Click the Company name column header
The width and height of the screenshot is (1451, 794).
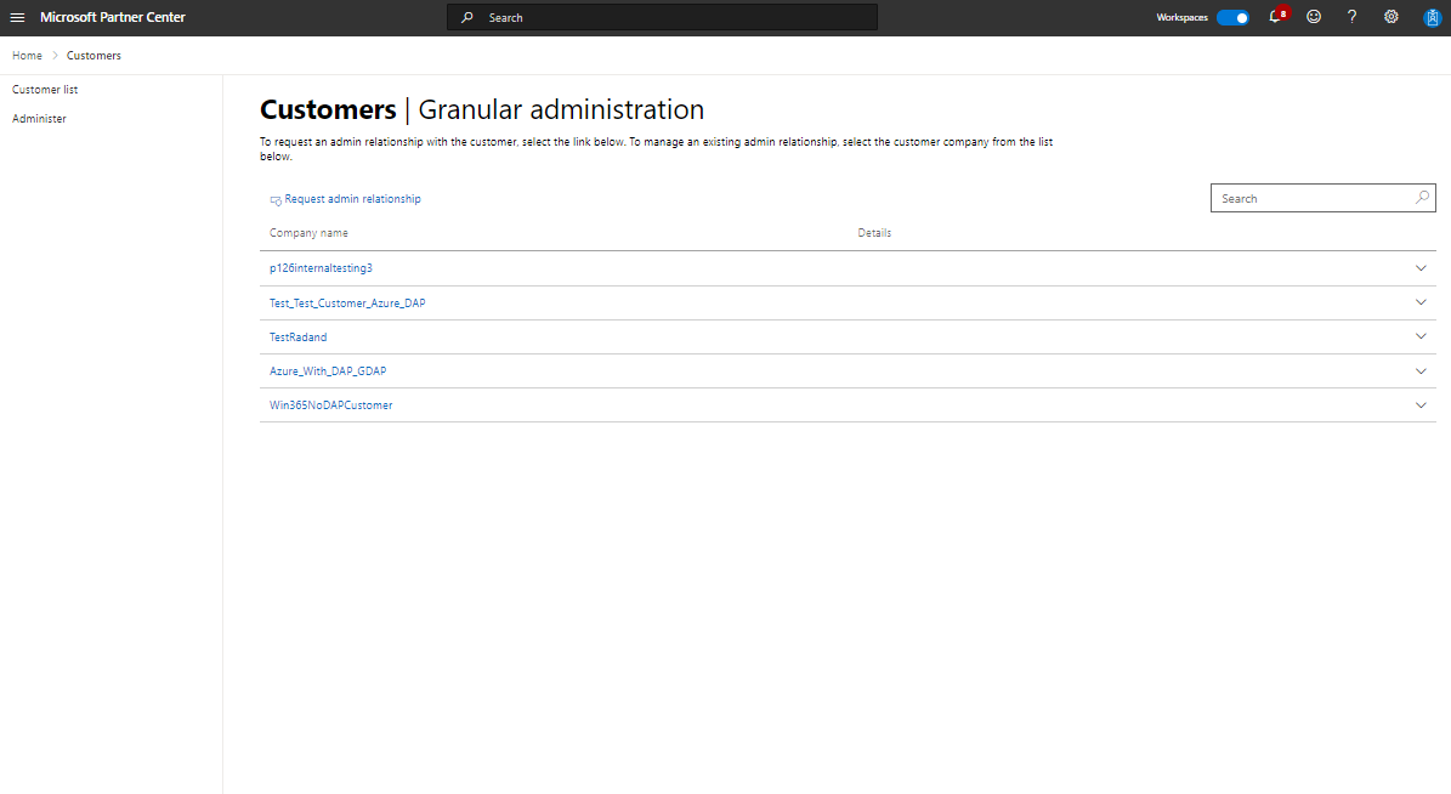pyautogui.click(x=309, y=233)
